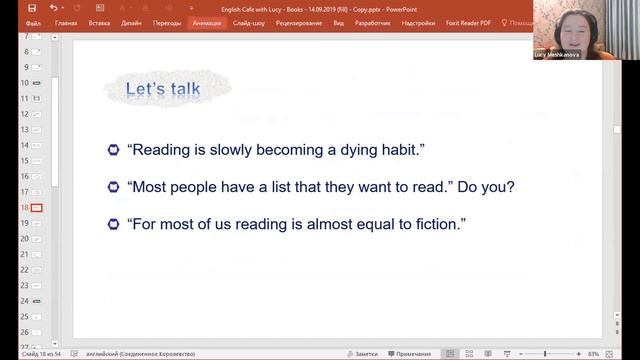The height and width of the screenshot is (360, 640).
Task: Click the Tell Me lightbulb help field
Action: click(517, 23)
